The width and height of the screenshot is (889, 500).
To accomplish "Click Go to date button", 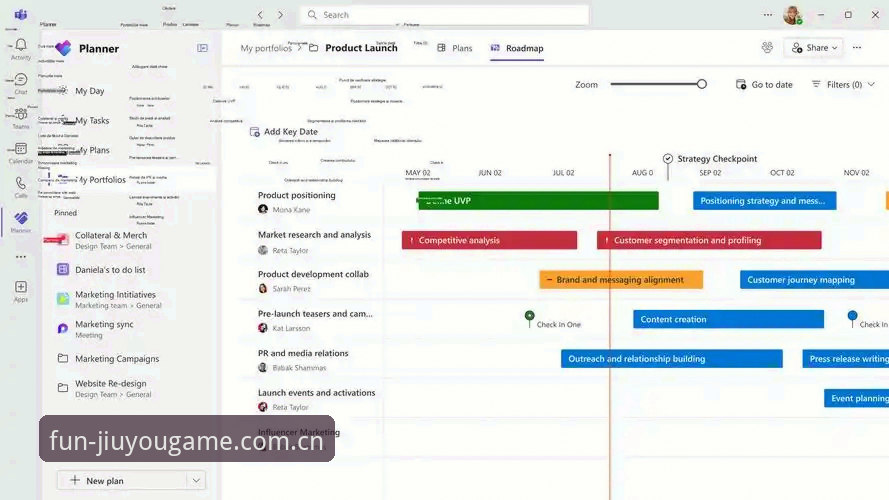I will pos(764,84).
